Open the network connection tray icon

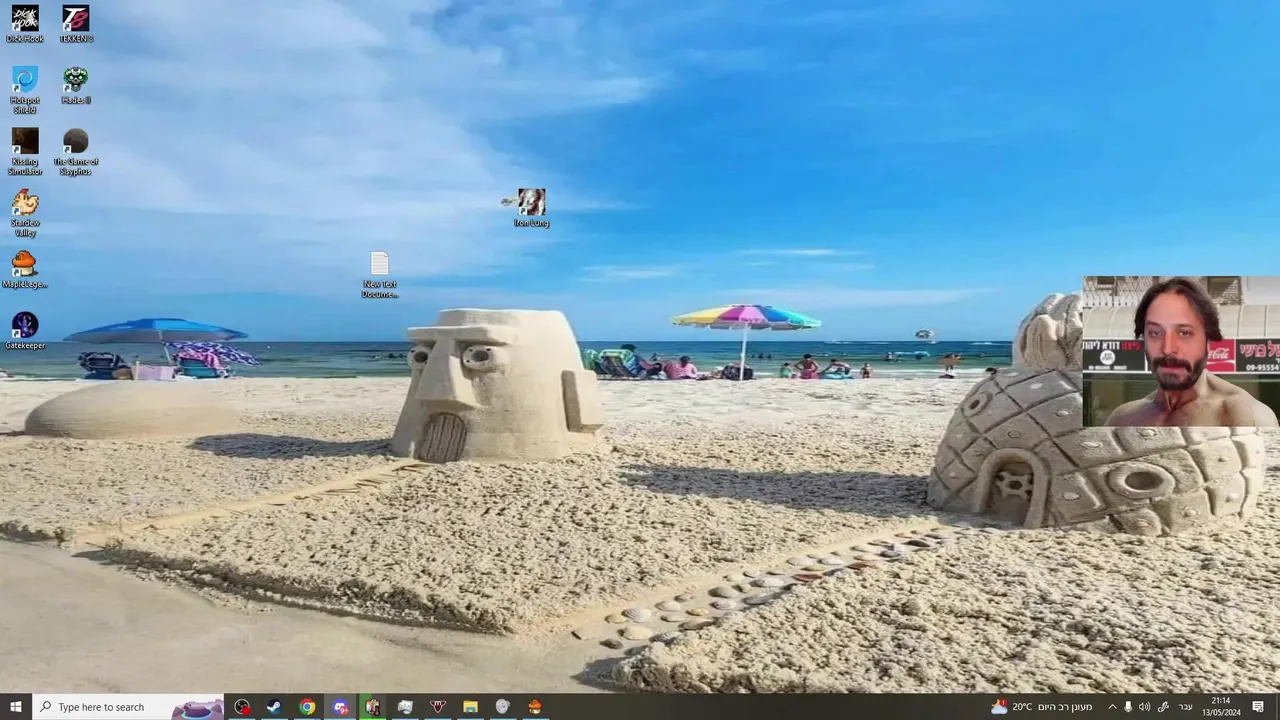1163,707
